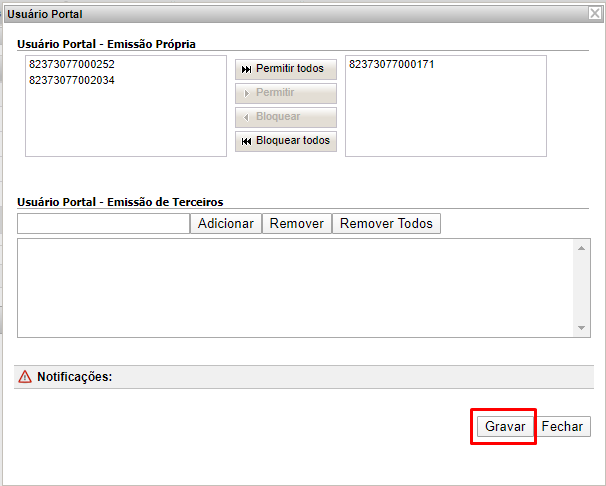
Task: Click the Permitir todos button
Action: click(286, 69)
